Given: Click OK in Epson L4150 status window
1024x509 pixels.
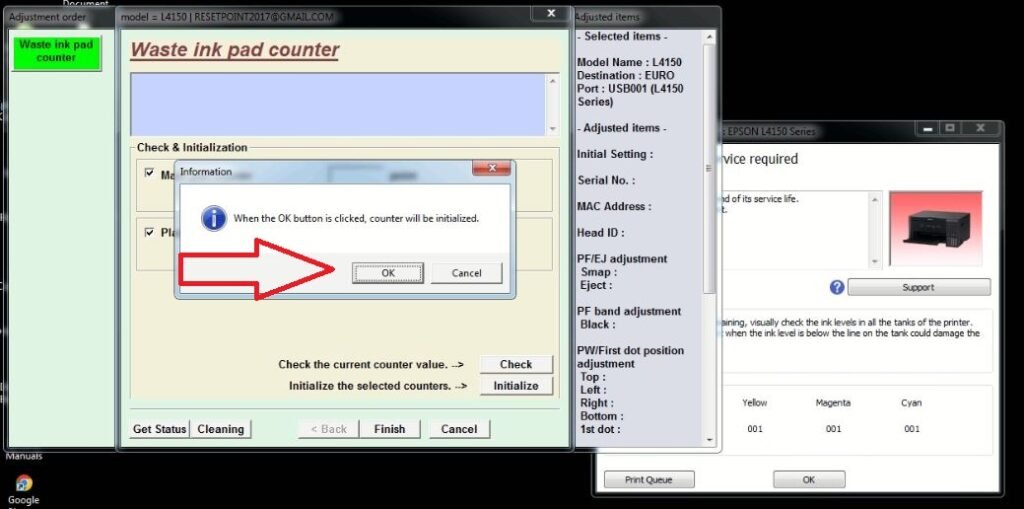Looking at the screenshot, I should [x=808, y=480].
